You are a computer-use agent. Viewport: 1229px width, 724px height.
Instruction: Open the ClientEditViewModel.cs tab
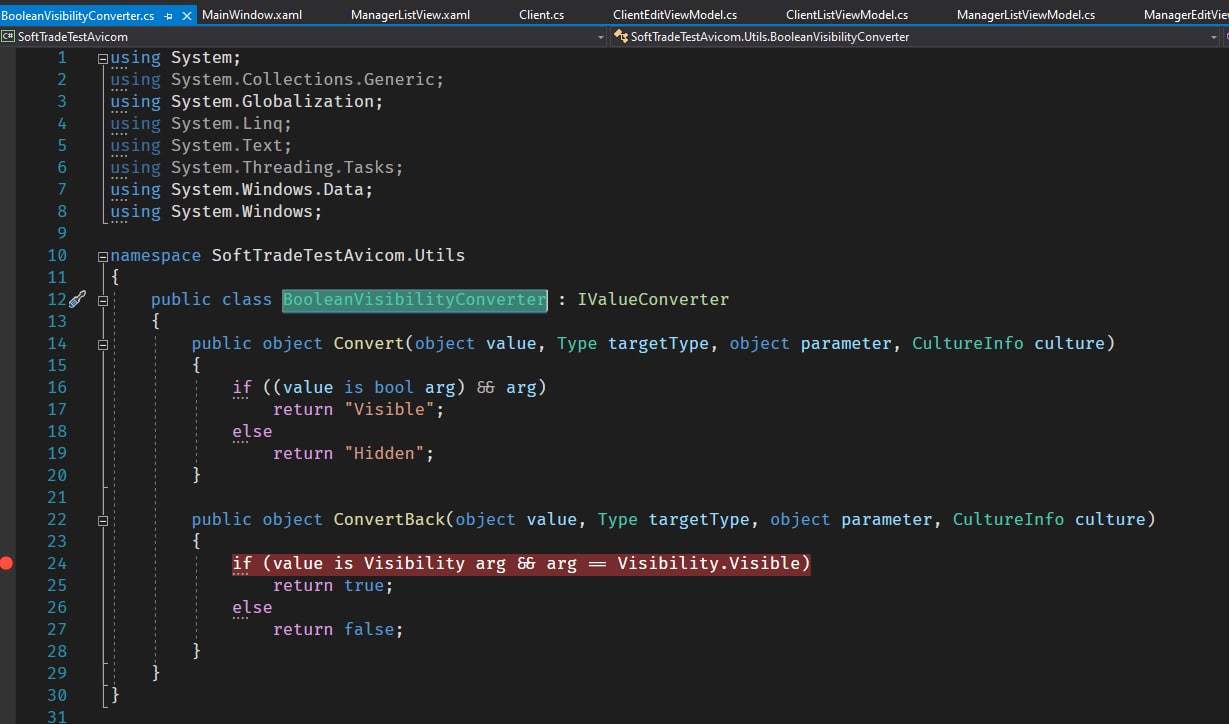[675, 15]
